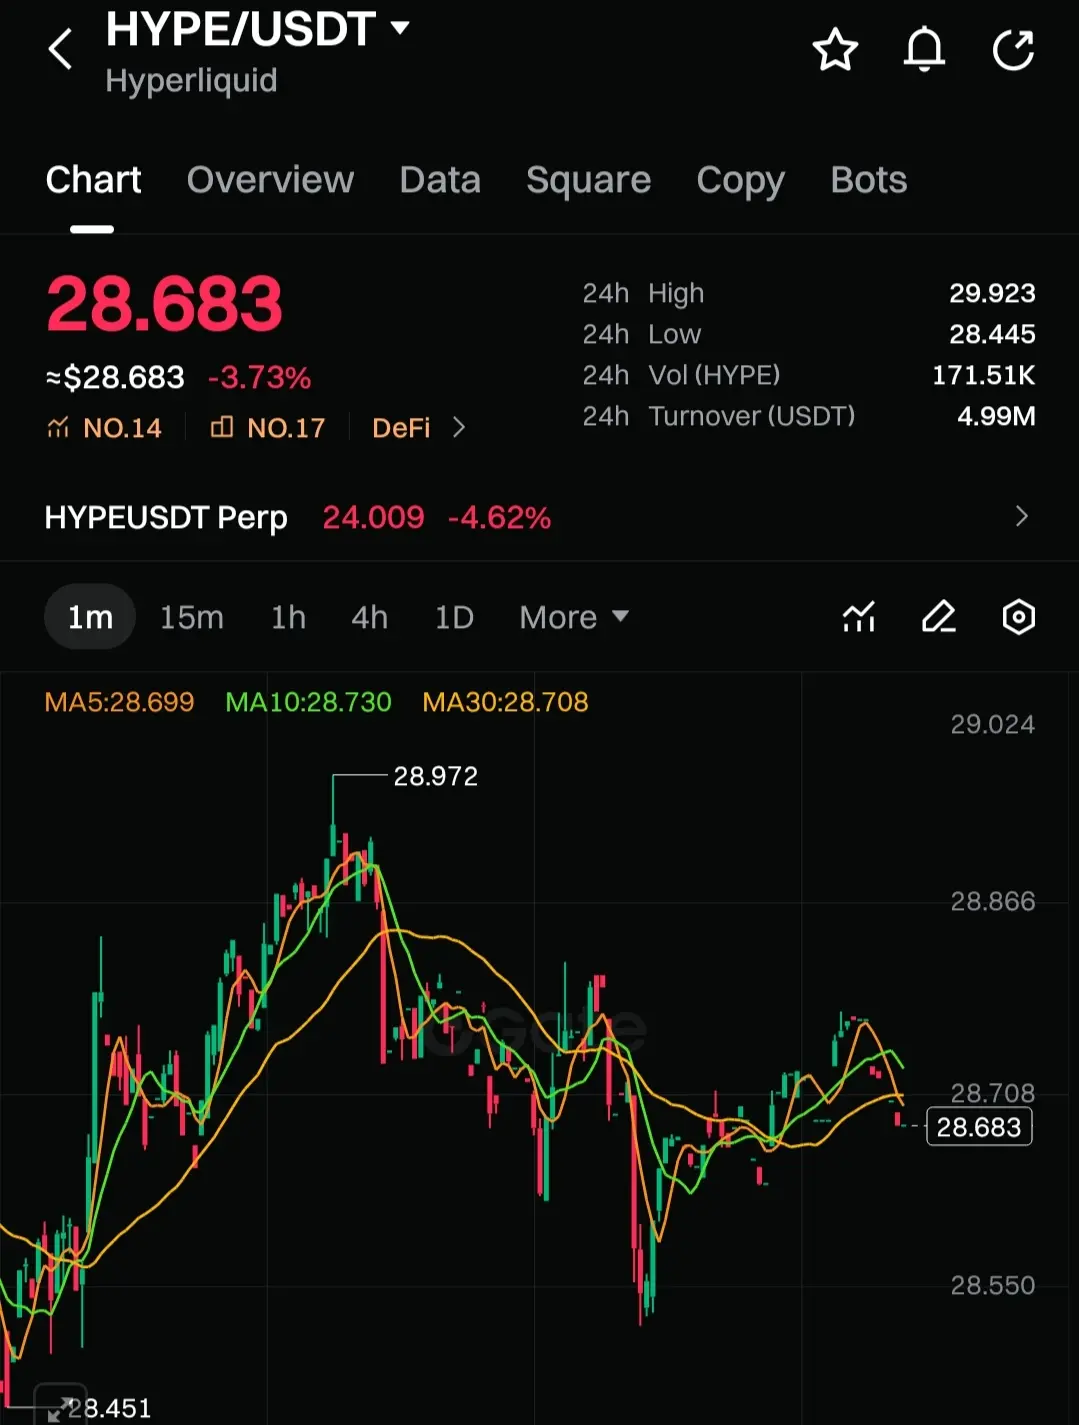This screenshot has width=1079, height=1425.
Task: Tap the current price tag 28.683 on the axis
Action: (x=979, y=1127)
